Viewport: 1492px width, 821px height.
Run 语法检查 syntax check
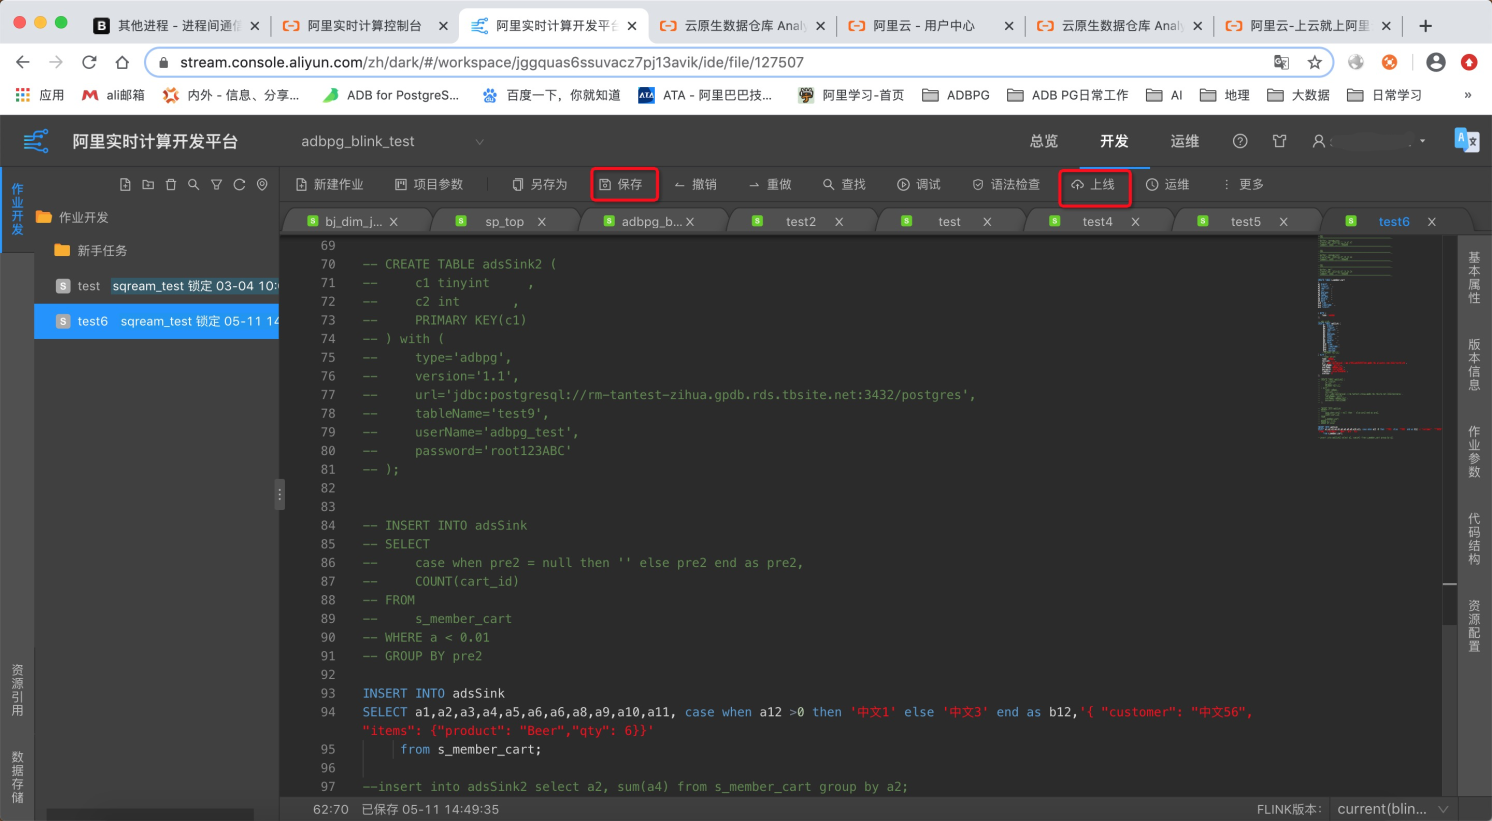[1006, 185]
